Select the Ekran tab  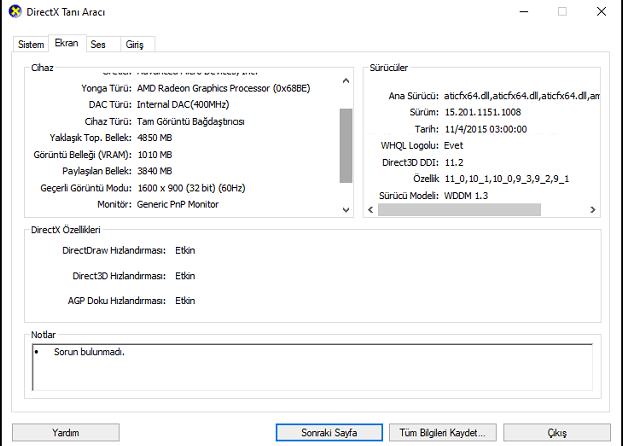click(x=66, y=43)
